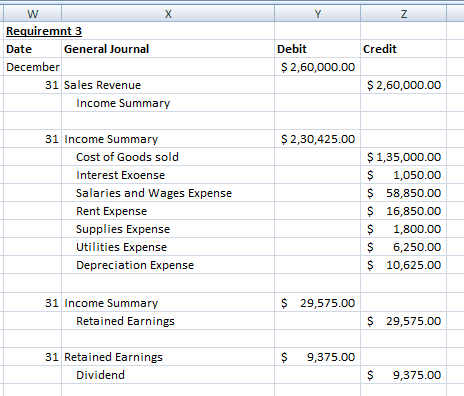The image size is (464, 396).
Task: Click the 'Requiremnt 3' heading cell
Action: 32,31
